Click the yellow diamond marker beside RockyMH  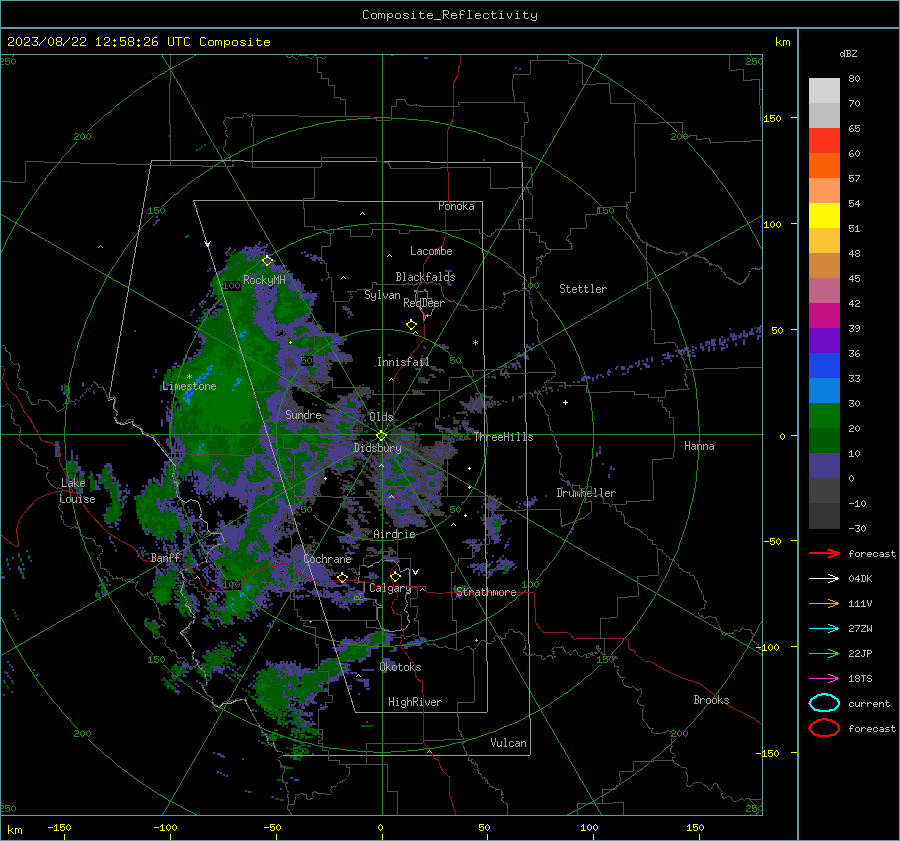click(267, 261)
